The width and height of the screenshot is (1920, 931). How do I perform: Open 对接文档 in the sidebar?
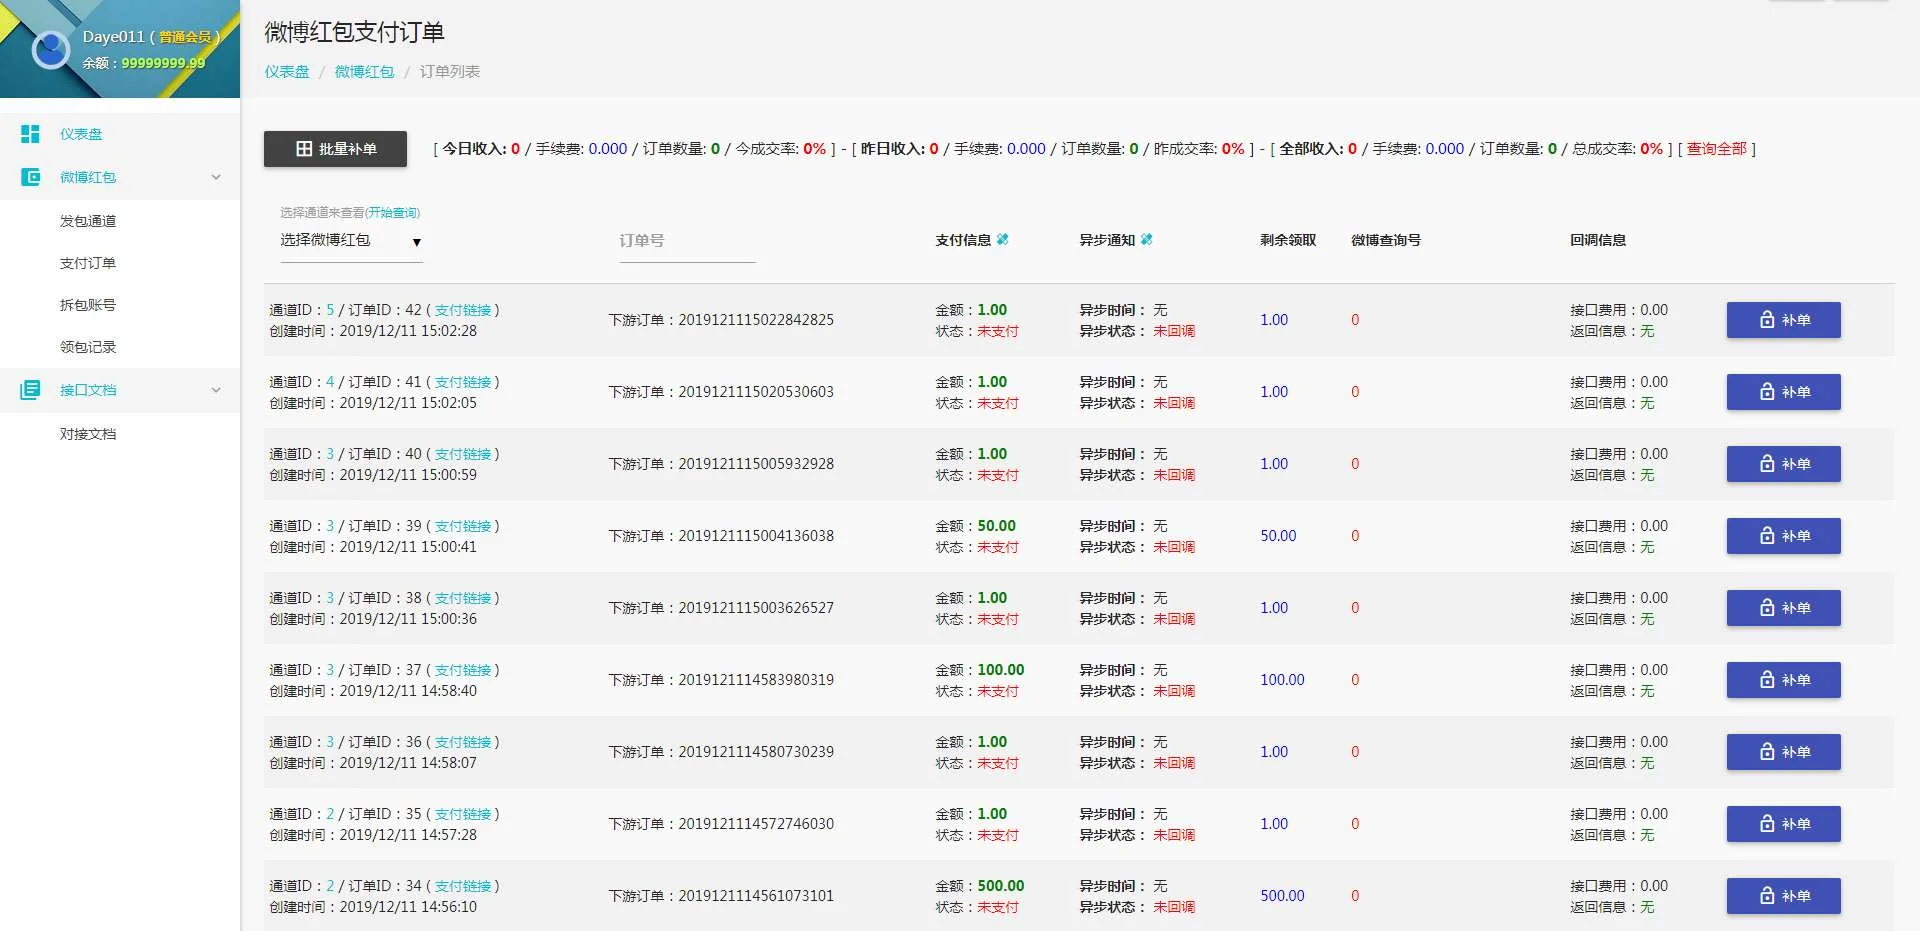tap(88, 434)
